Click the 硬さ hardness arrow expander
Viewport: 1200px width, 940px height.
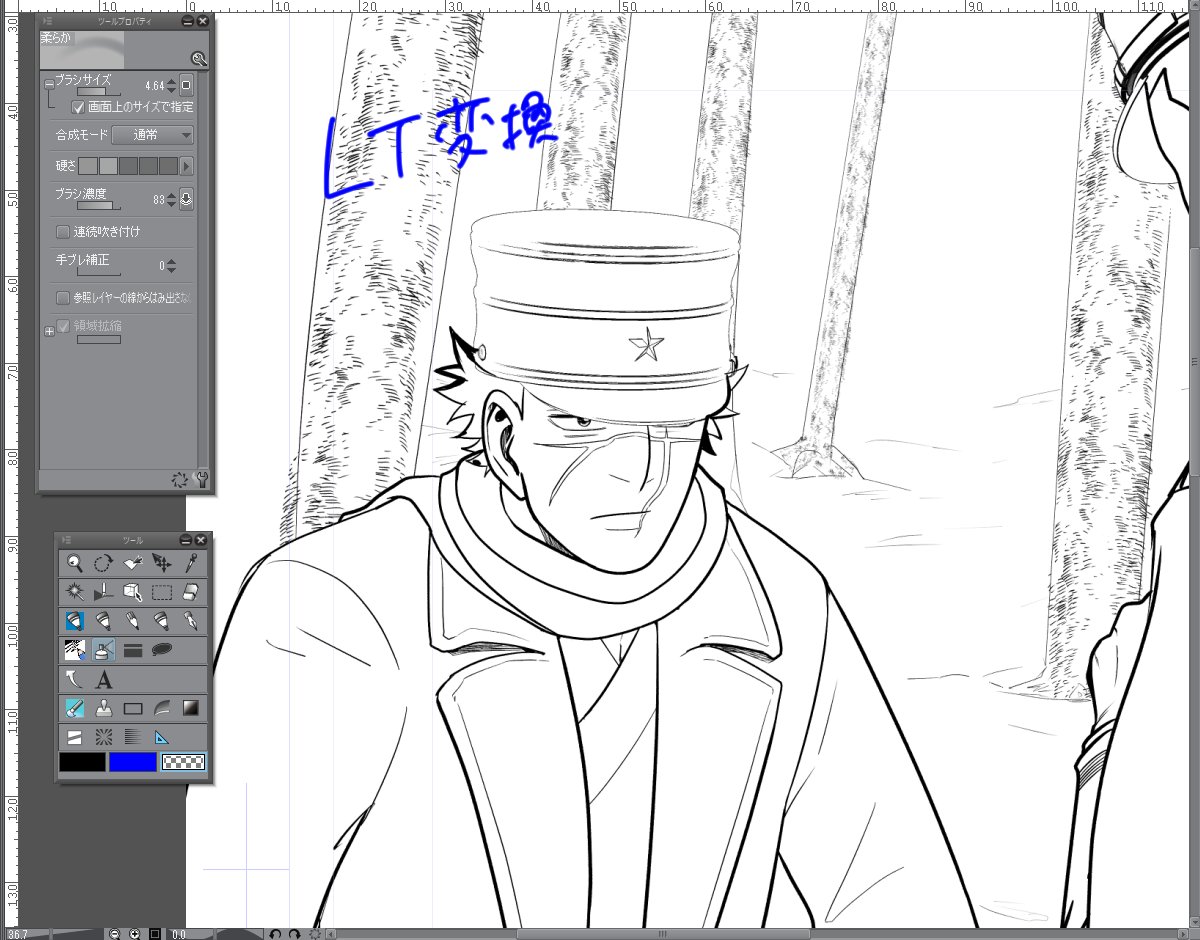point(187,166)
